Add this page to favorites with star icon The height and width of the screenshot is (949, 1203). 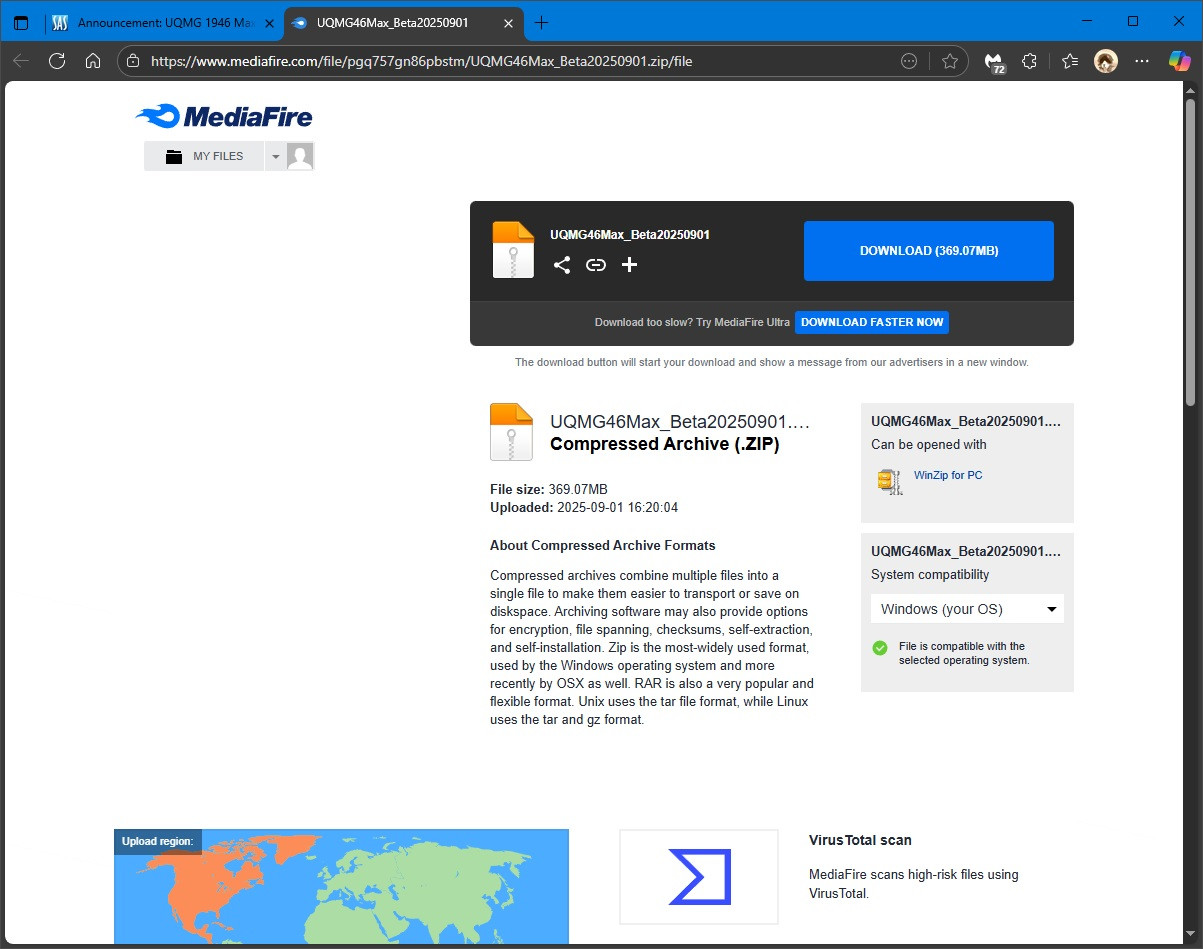pos(950,61)
